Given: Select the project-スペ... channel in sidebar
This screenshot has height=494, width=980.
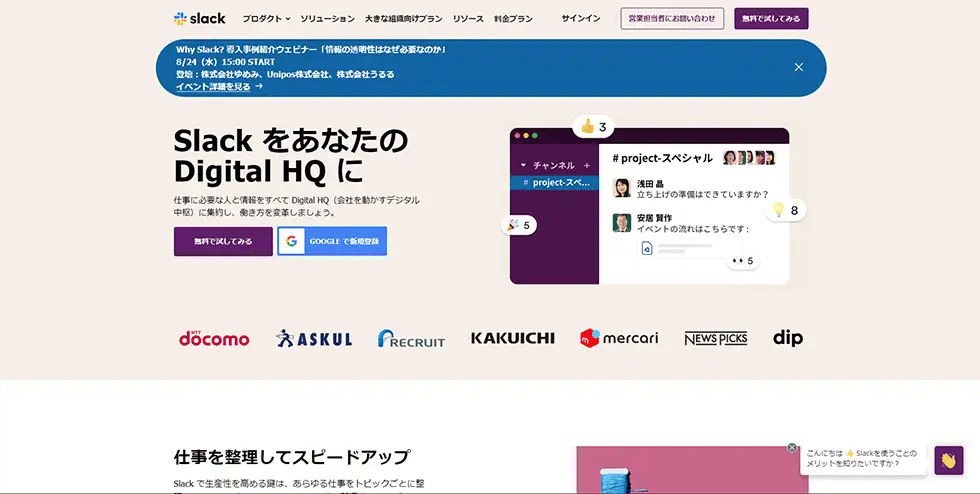Looking at the screenshot, I should [554, 183].
